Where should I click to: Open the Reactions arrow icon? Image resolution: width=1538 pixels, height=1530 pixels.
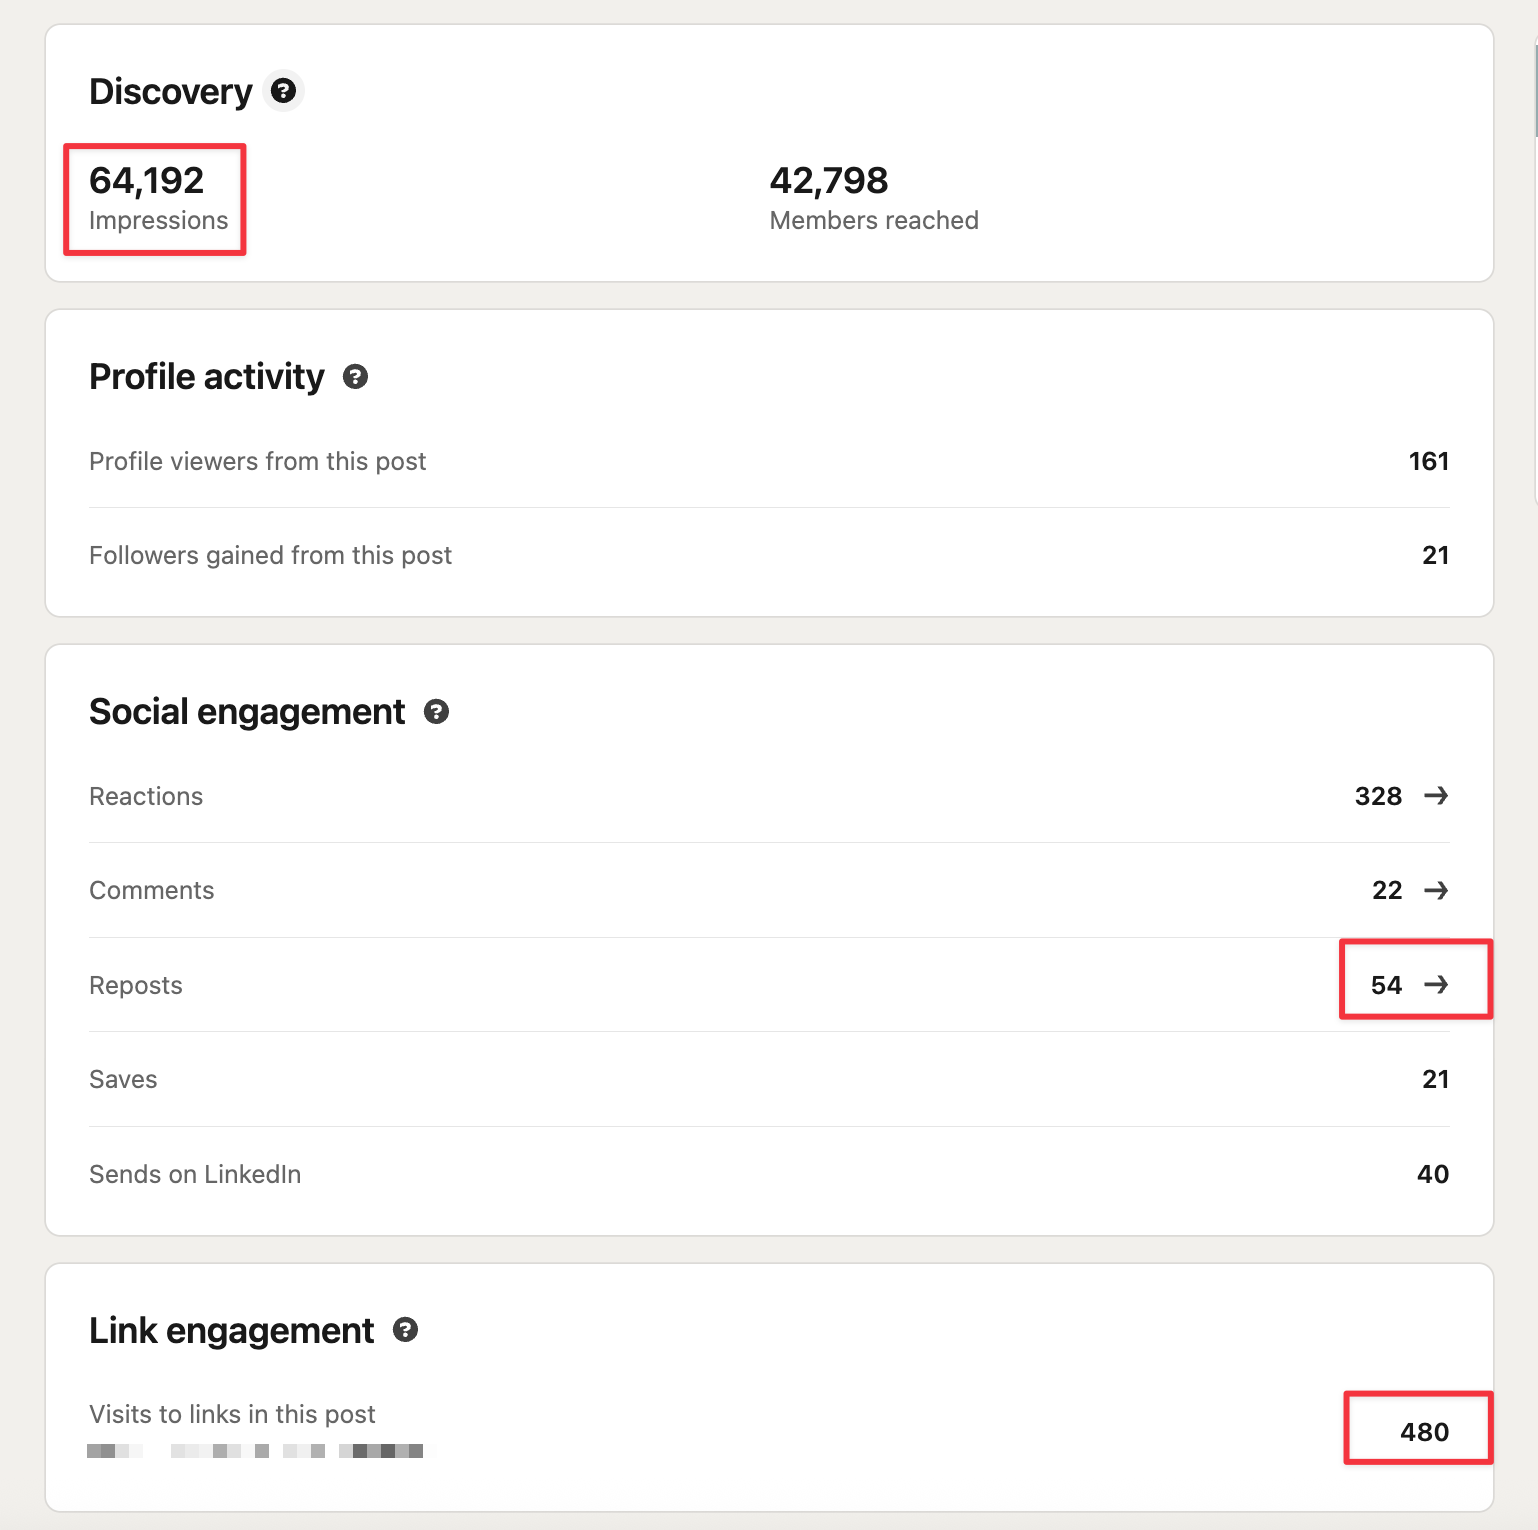tap(1436, 795)
